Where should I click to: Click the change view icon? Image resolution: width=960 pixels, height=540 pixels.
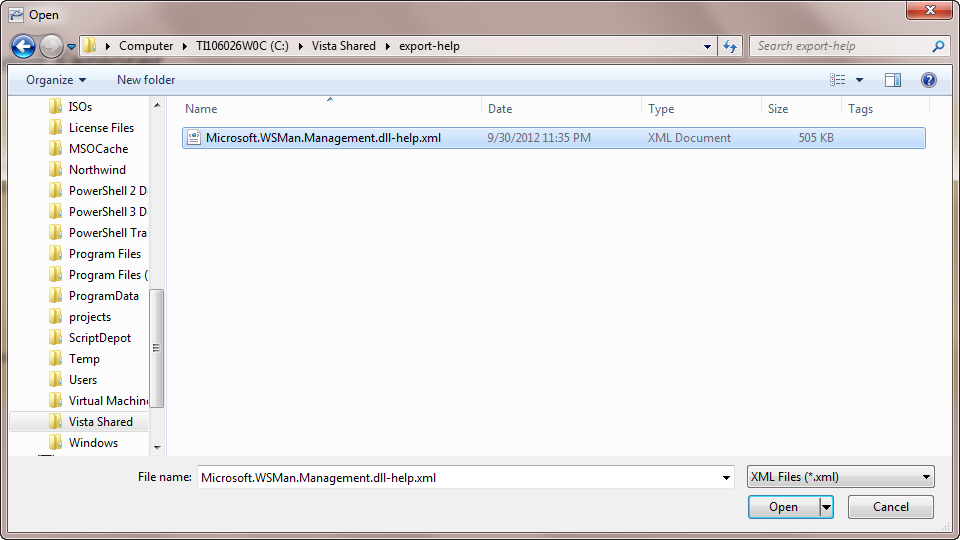pos(838,80)
